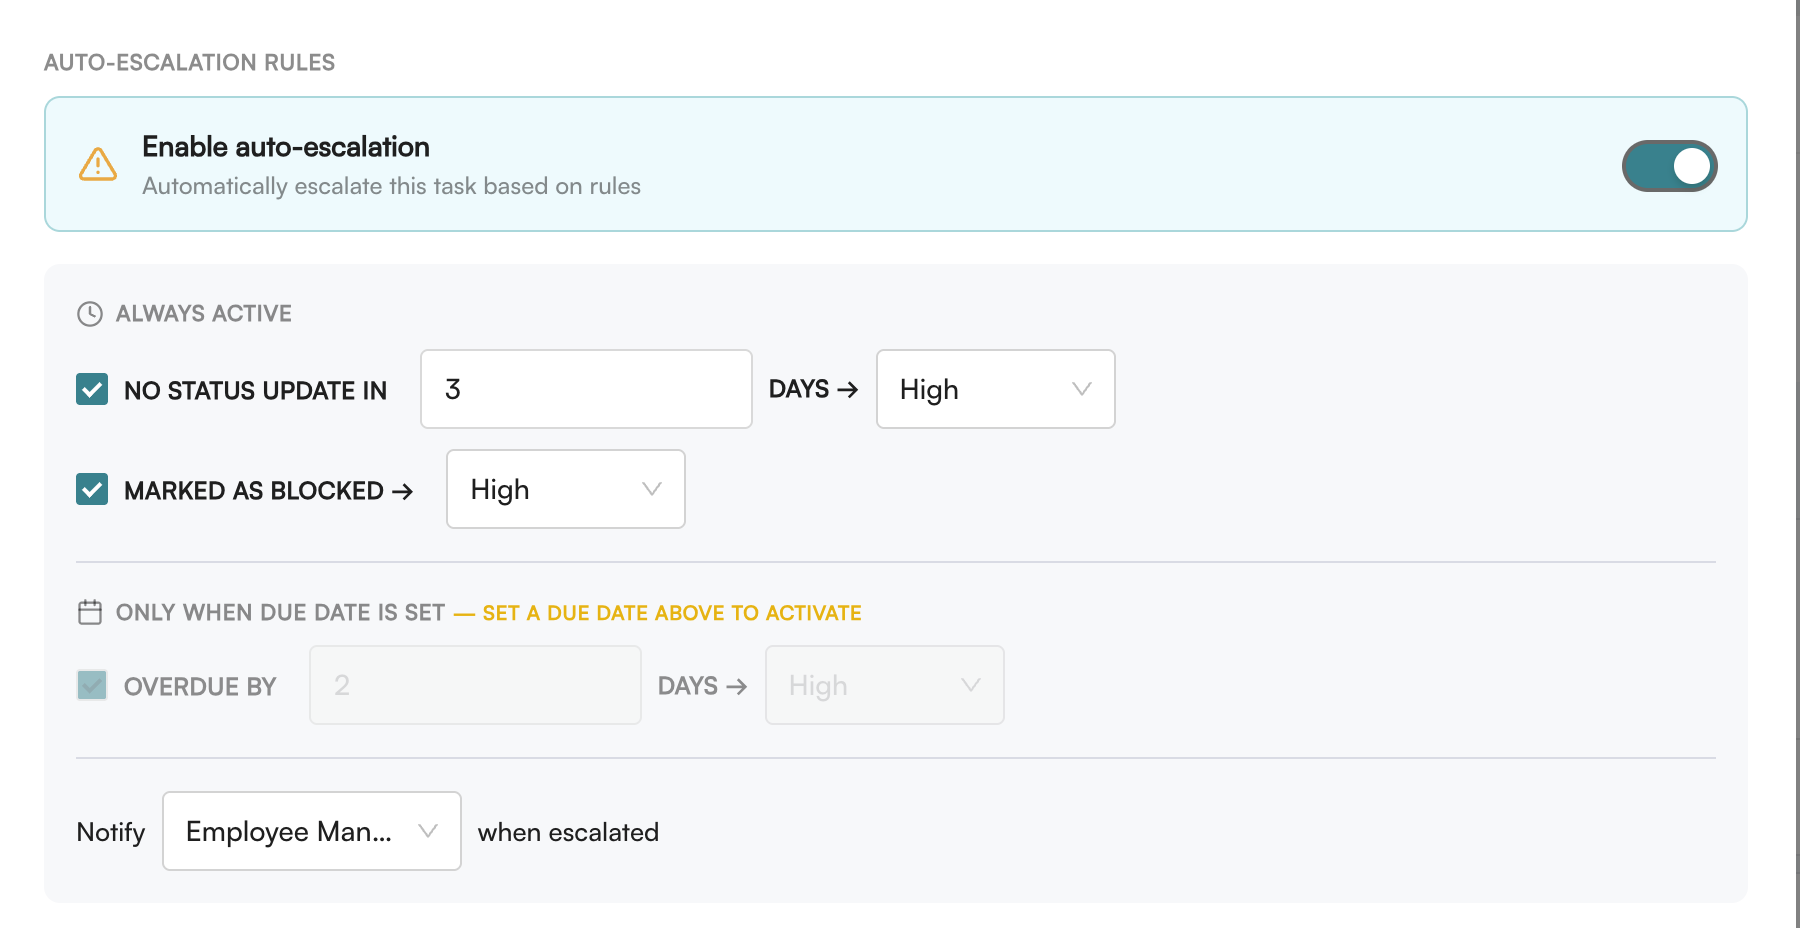Click the Set a due date above to activate text
Screen dimensions: 1800x928
point(672,613)
